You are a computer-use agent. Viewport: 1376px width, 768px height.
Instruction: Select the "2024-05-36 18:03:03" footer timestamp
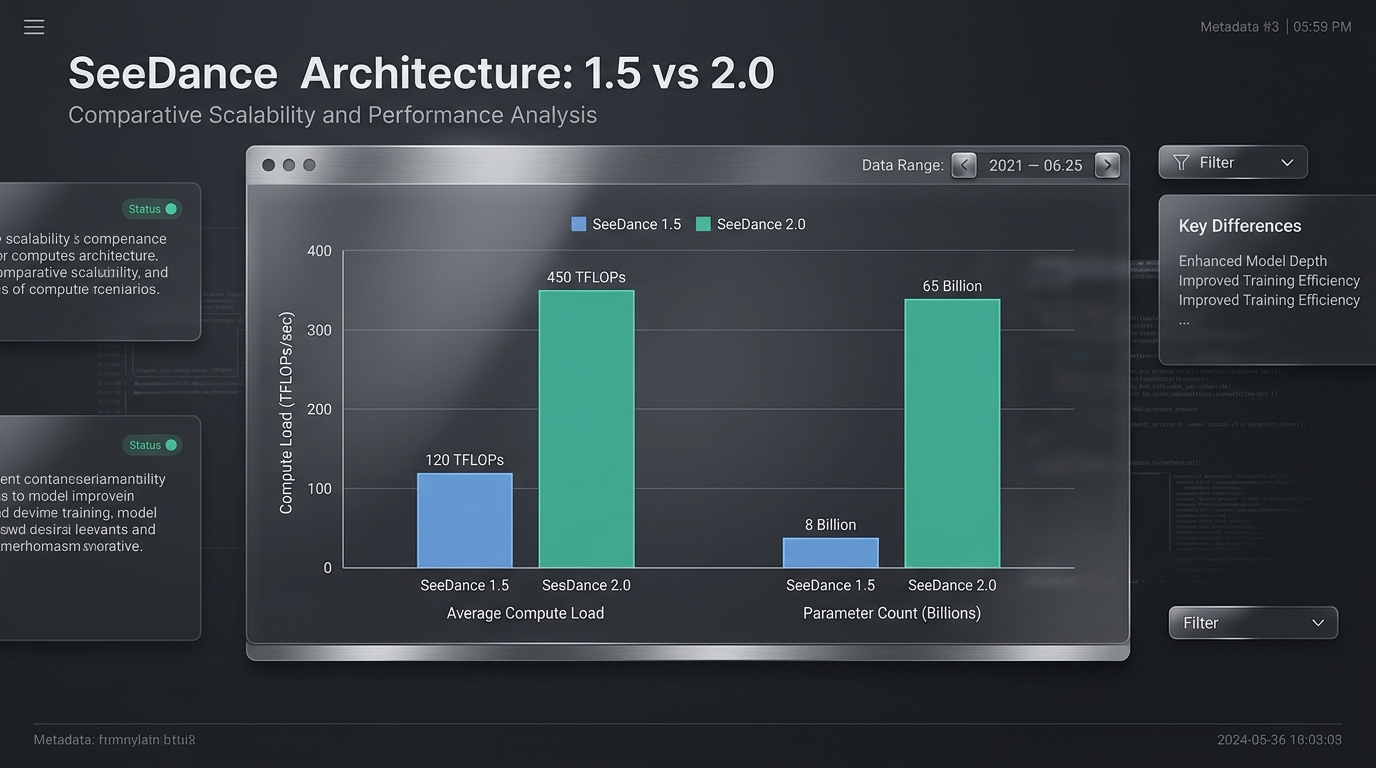1279,740
